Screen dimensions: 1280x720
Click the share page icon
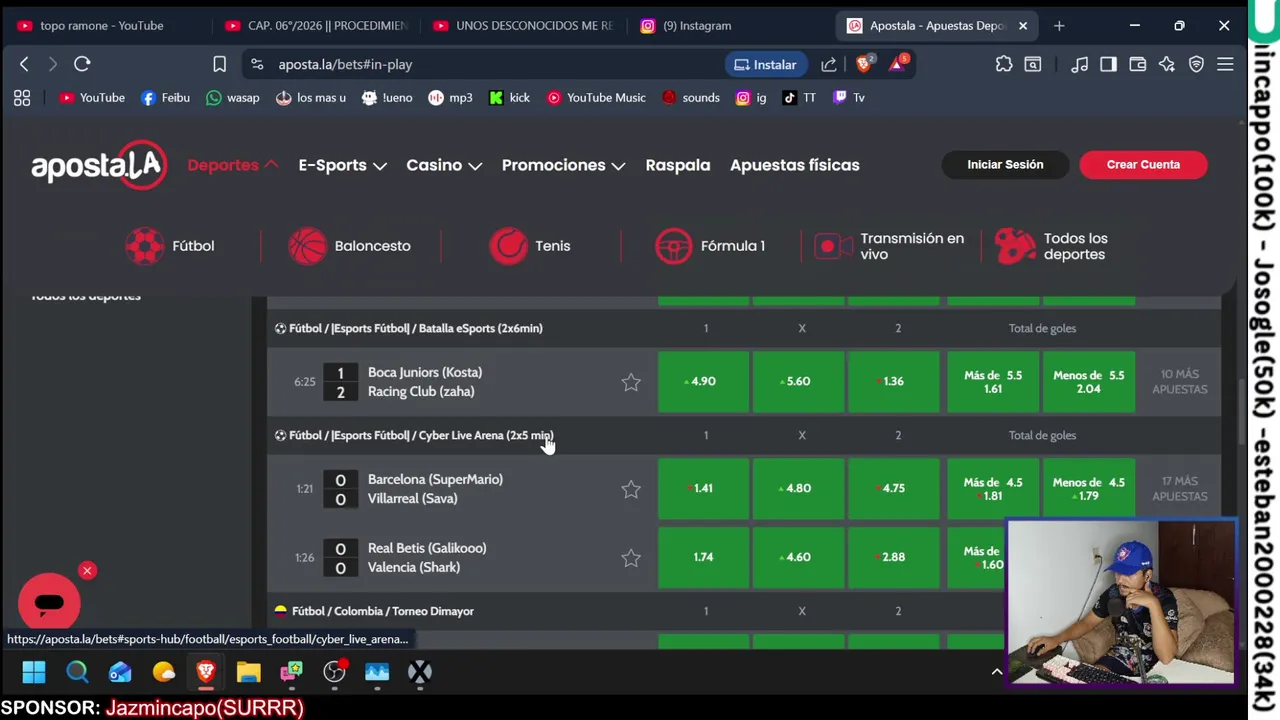coord(828,64)
